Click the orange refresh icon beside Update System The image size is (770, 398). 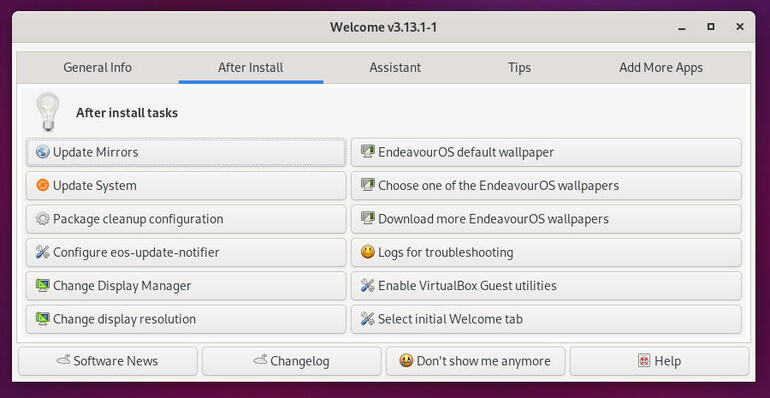(43, 186)
